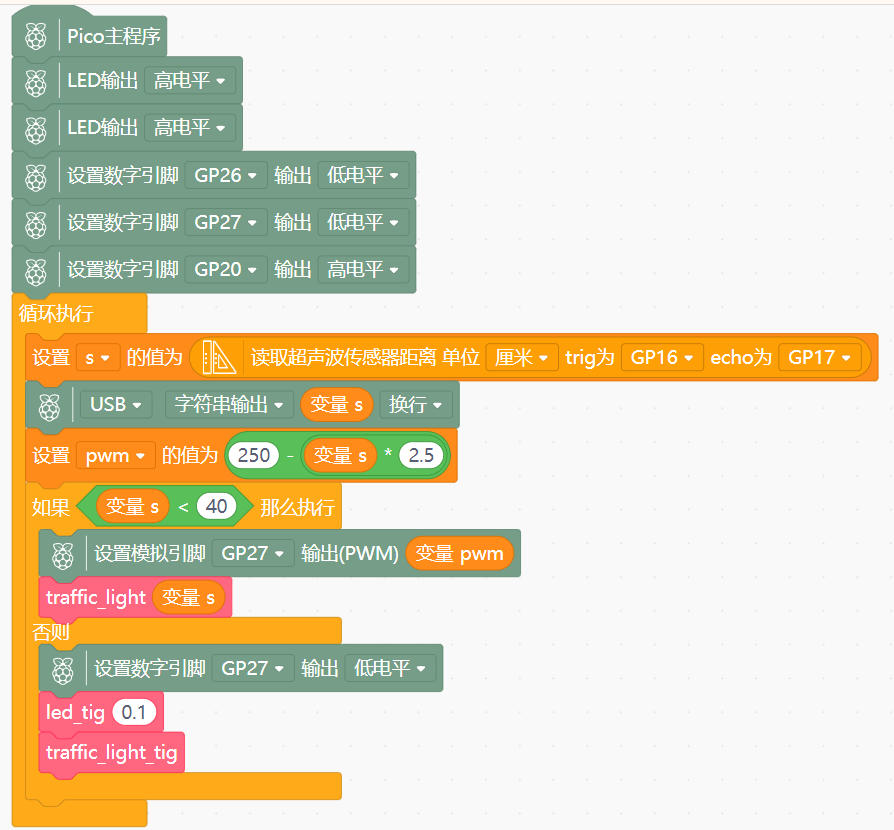894x830 pixels.
Task: Select 变量 pwm reporter block
Action: click(460, 554)
